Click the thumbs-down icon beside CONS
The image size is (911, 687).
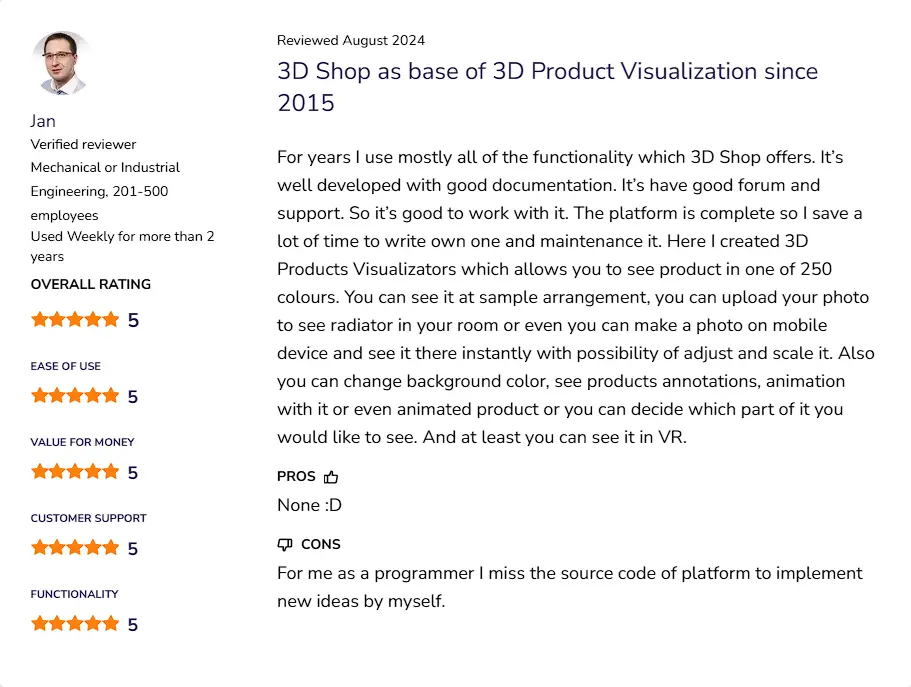click(x=285, y=545)
